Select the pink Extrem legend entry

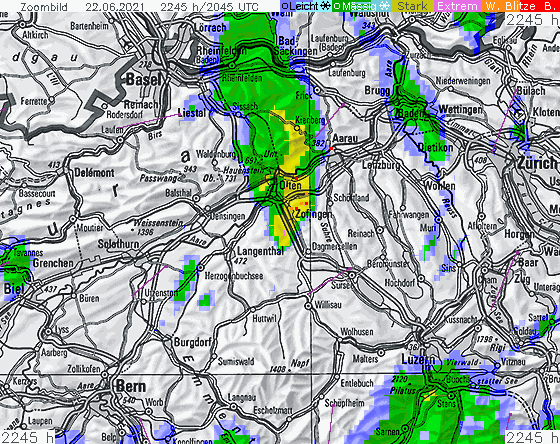457,6
